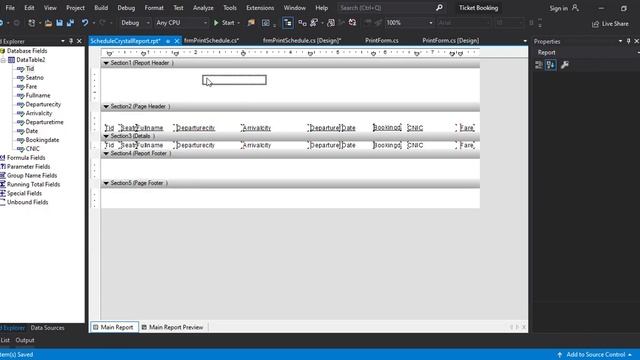640x360 pixels.
Task: Click the Save icon in the toolbar
Action: [60, 23]
